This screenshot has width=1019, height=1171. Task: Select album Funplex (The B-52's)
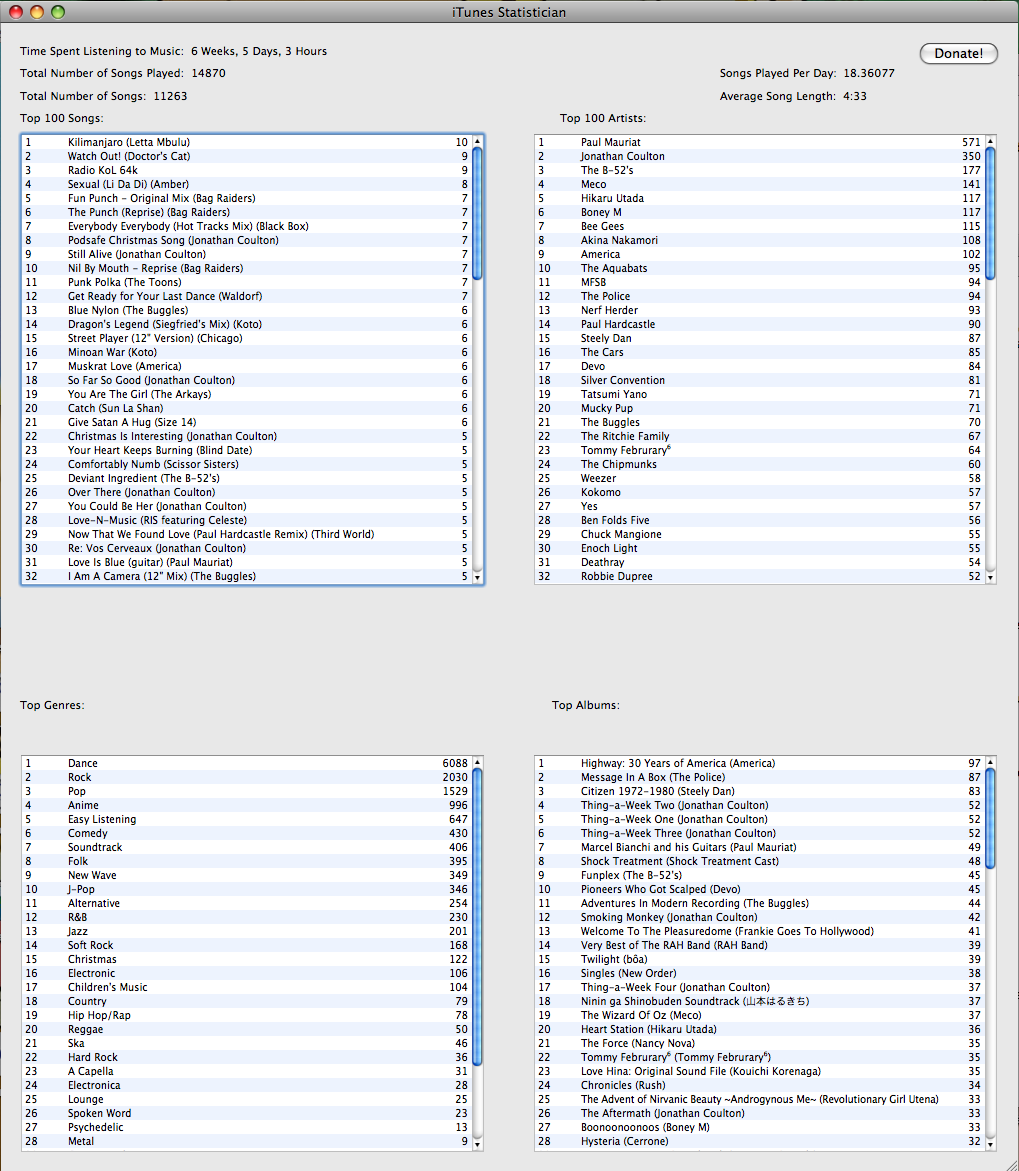[760, 875]
